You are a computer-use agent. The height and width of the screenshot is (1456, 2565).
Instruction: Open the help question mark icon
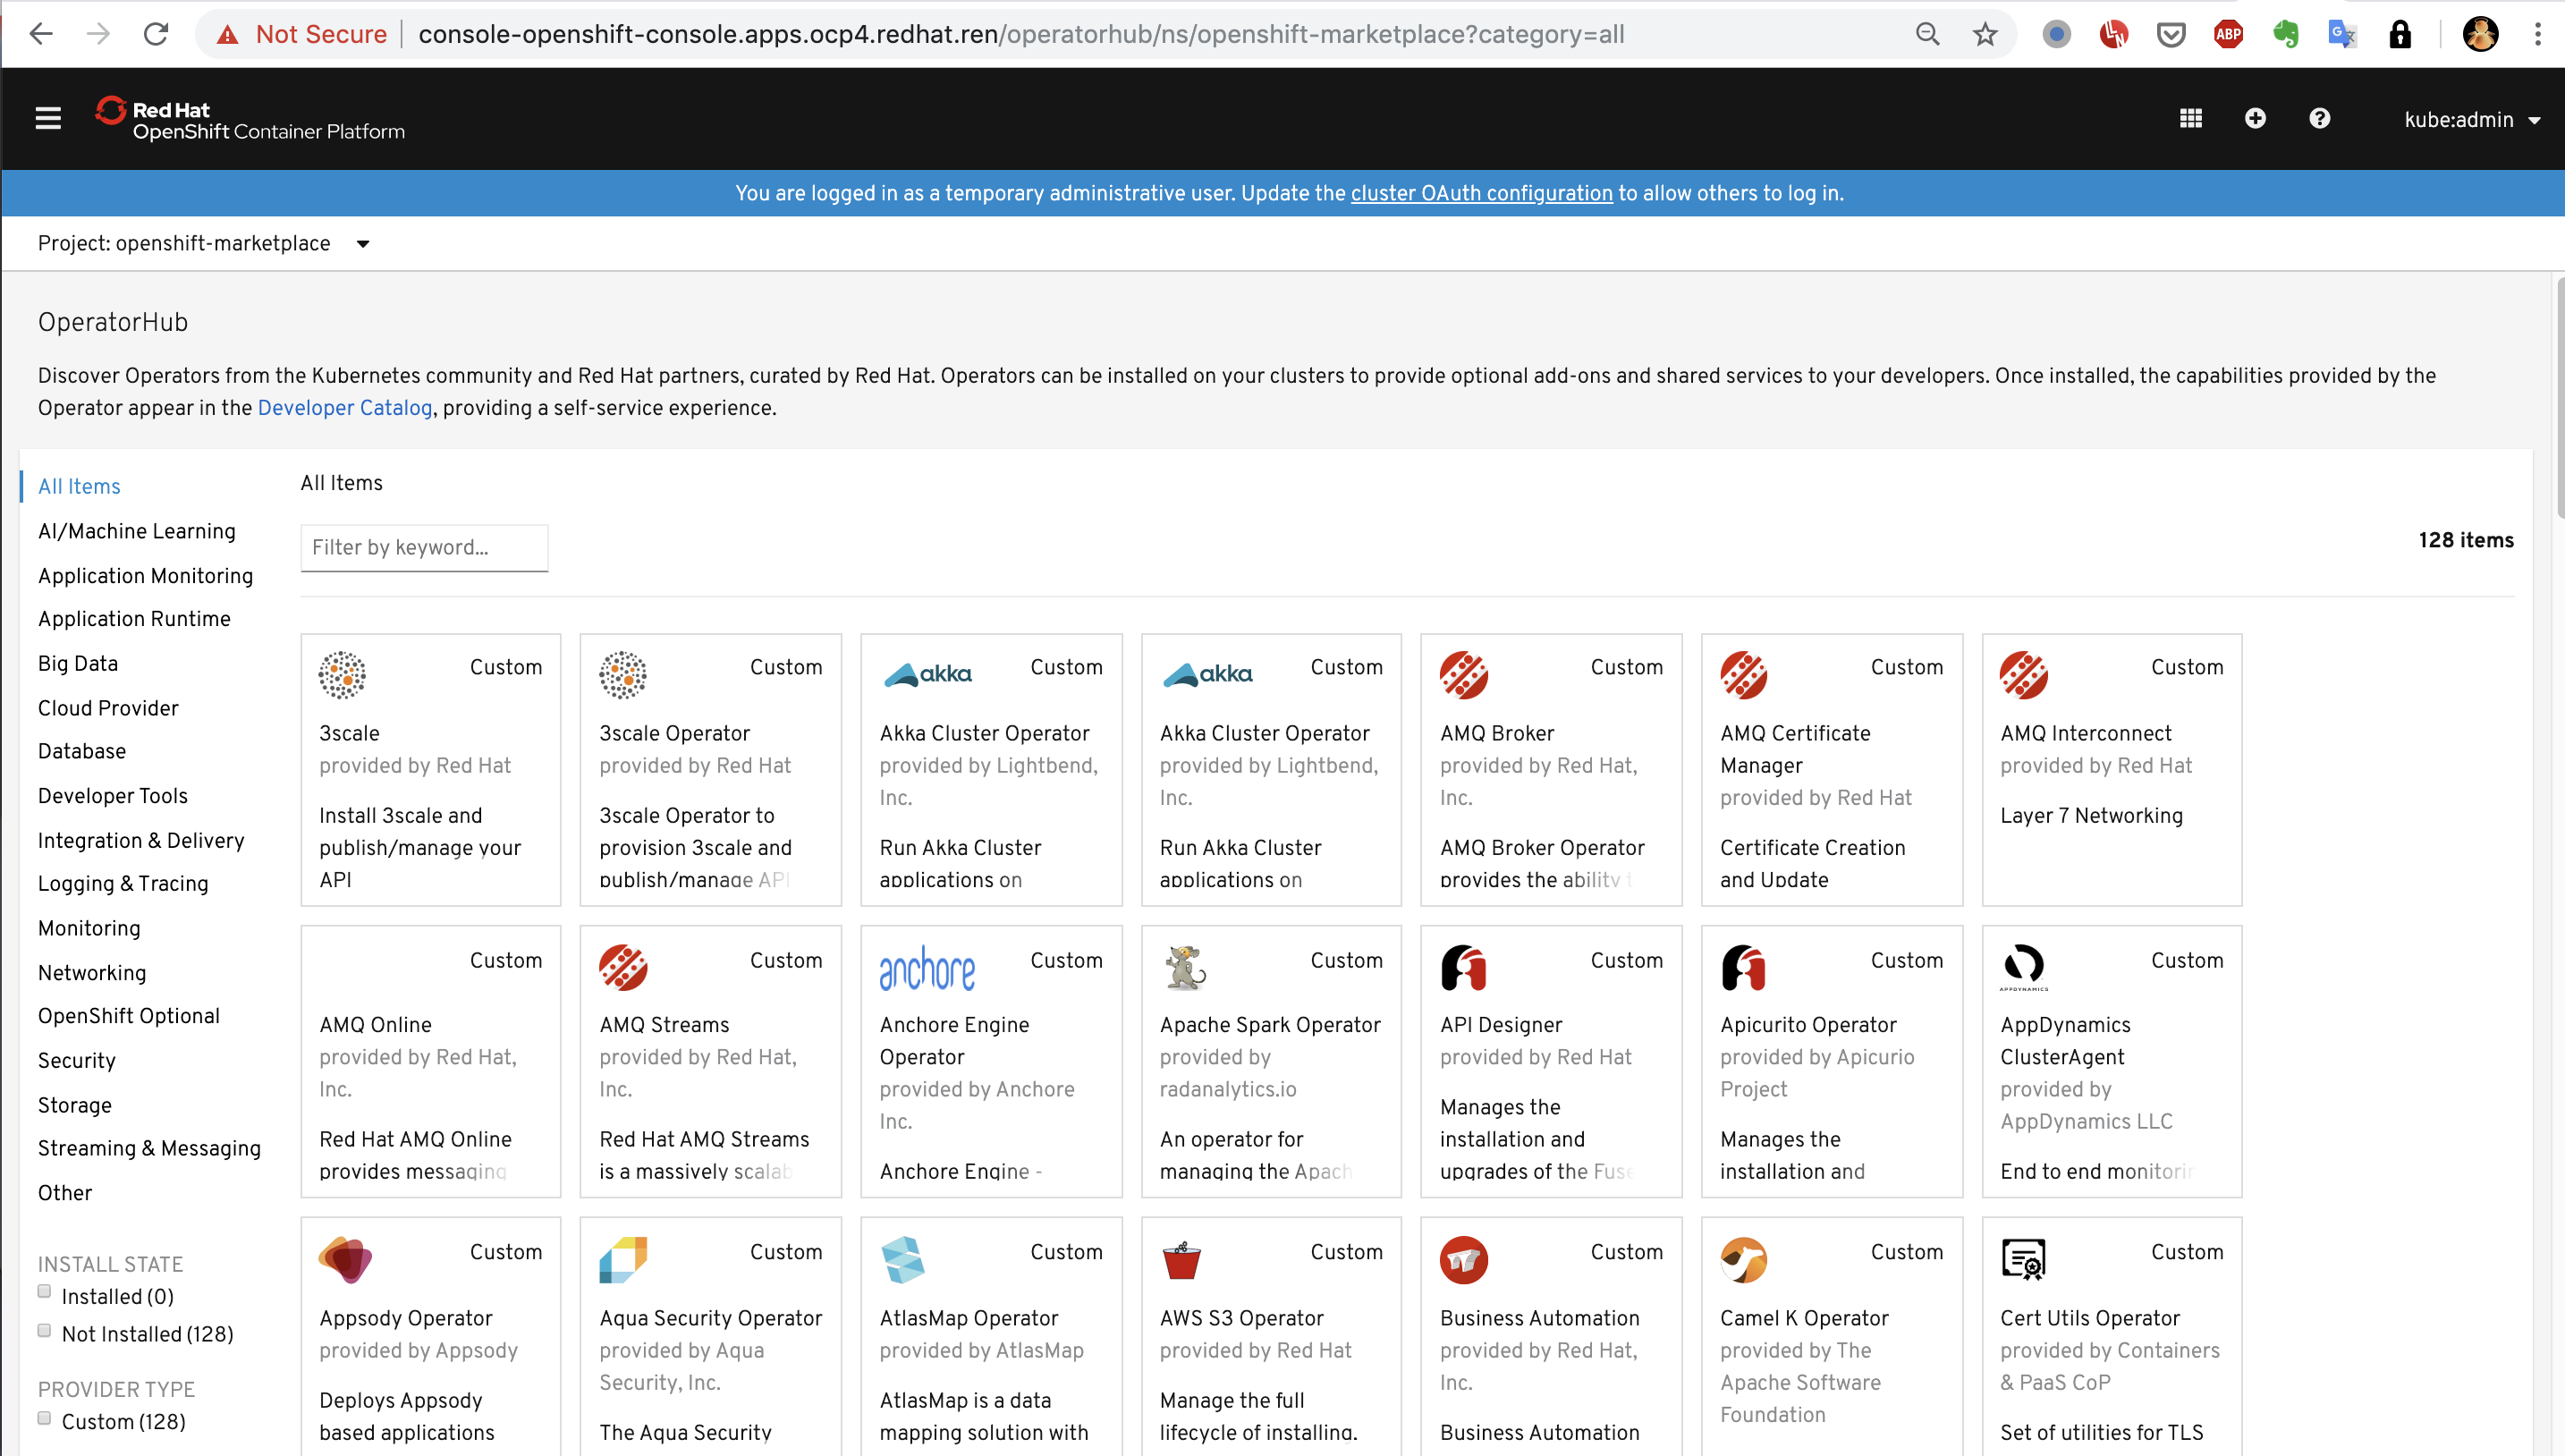coord(2319,118)
